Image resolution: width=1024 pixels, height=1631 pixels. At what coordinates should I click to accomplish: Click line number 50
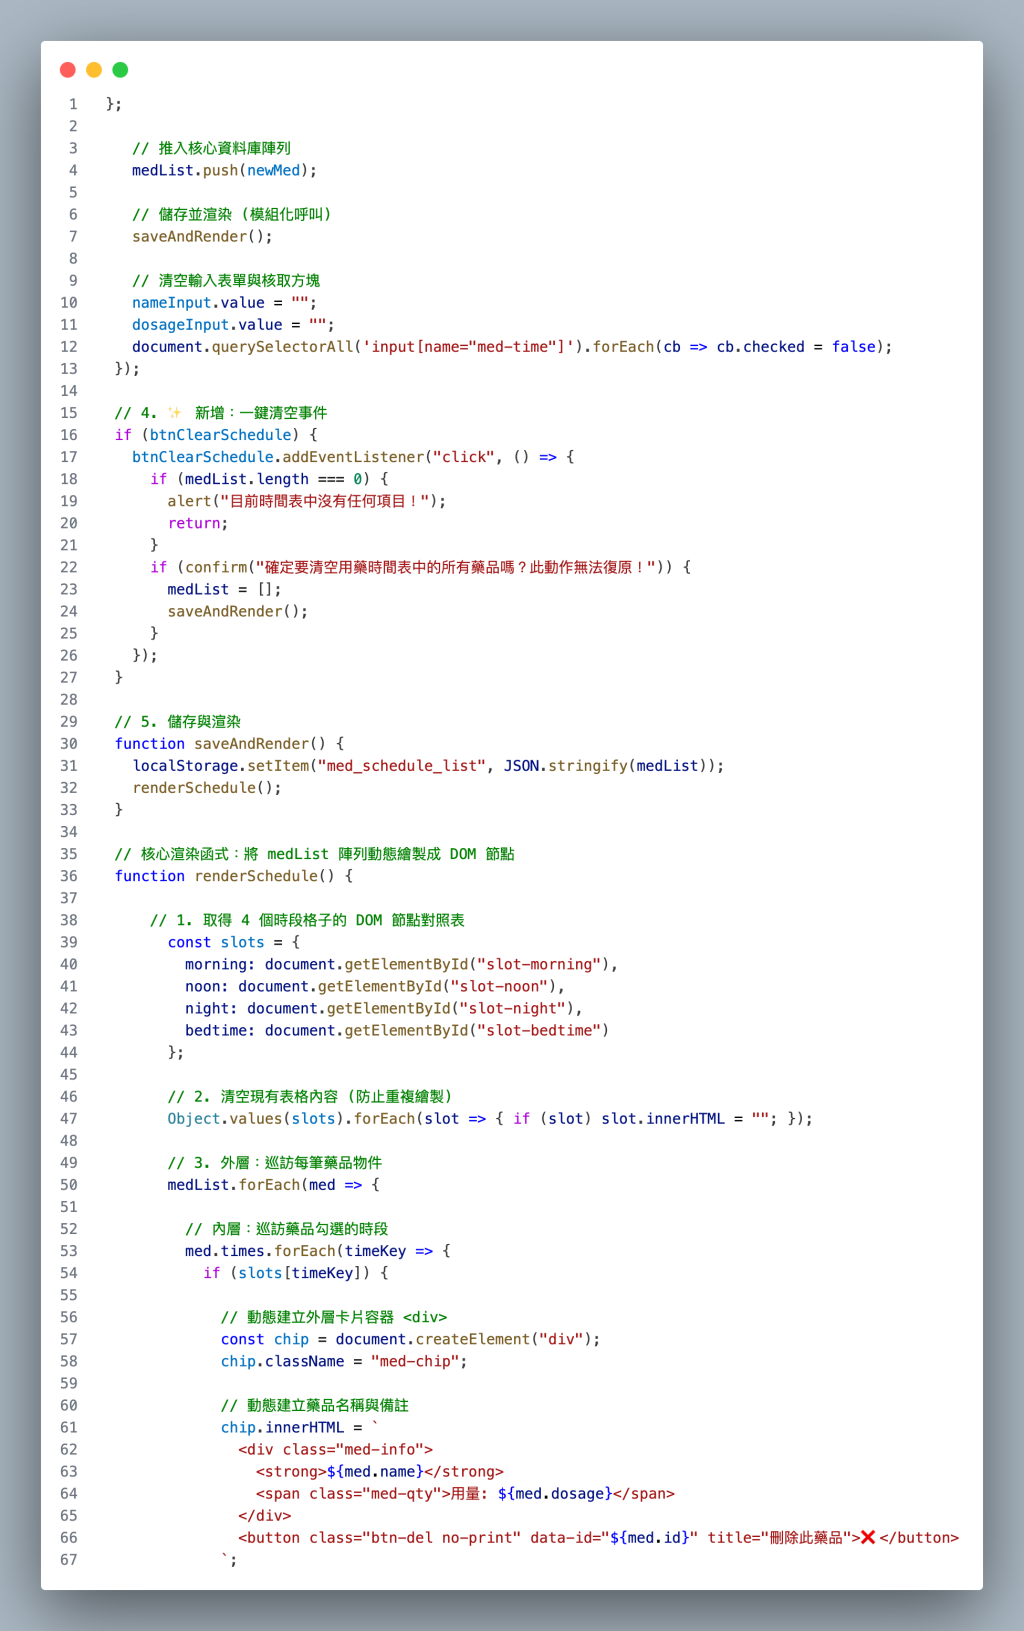(x=68, y=1185)
